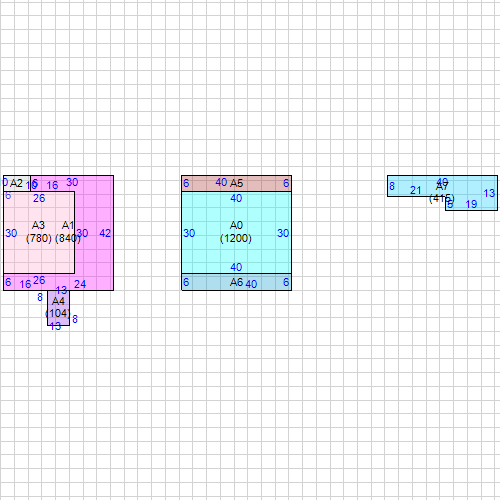This screenshot has height=500, width=500.
Task: Select the purple A4 (104) rectangle
Action: (x=58, y=308)
